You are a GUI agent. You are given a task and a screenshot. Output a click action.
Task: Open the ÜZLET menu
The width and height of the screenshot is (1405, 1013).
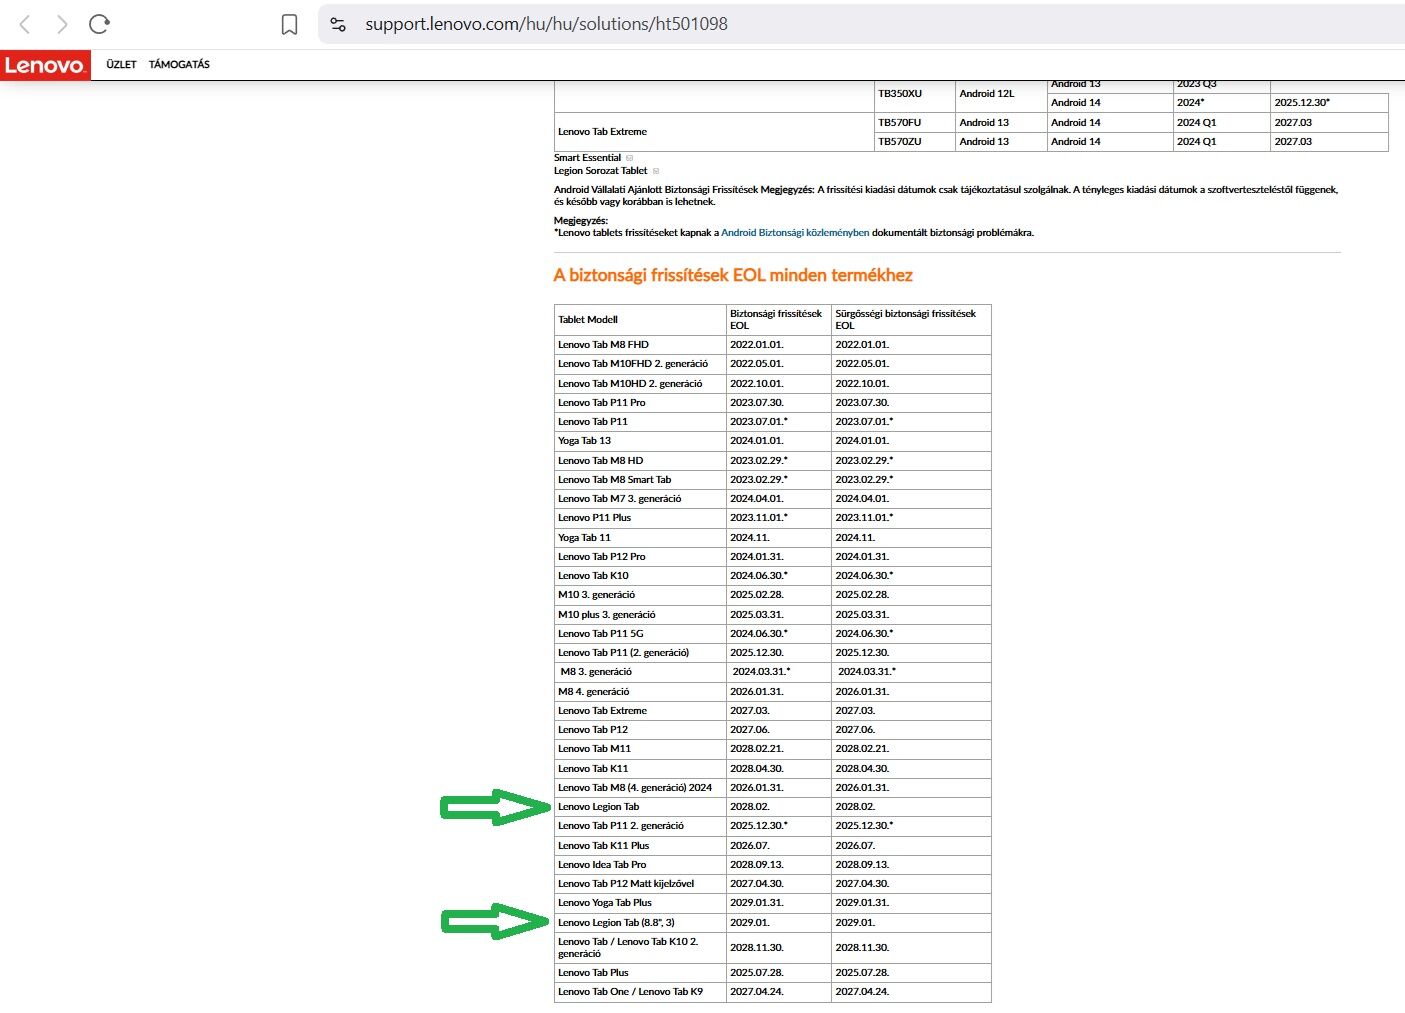tap(121, 65)
